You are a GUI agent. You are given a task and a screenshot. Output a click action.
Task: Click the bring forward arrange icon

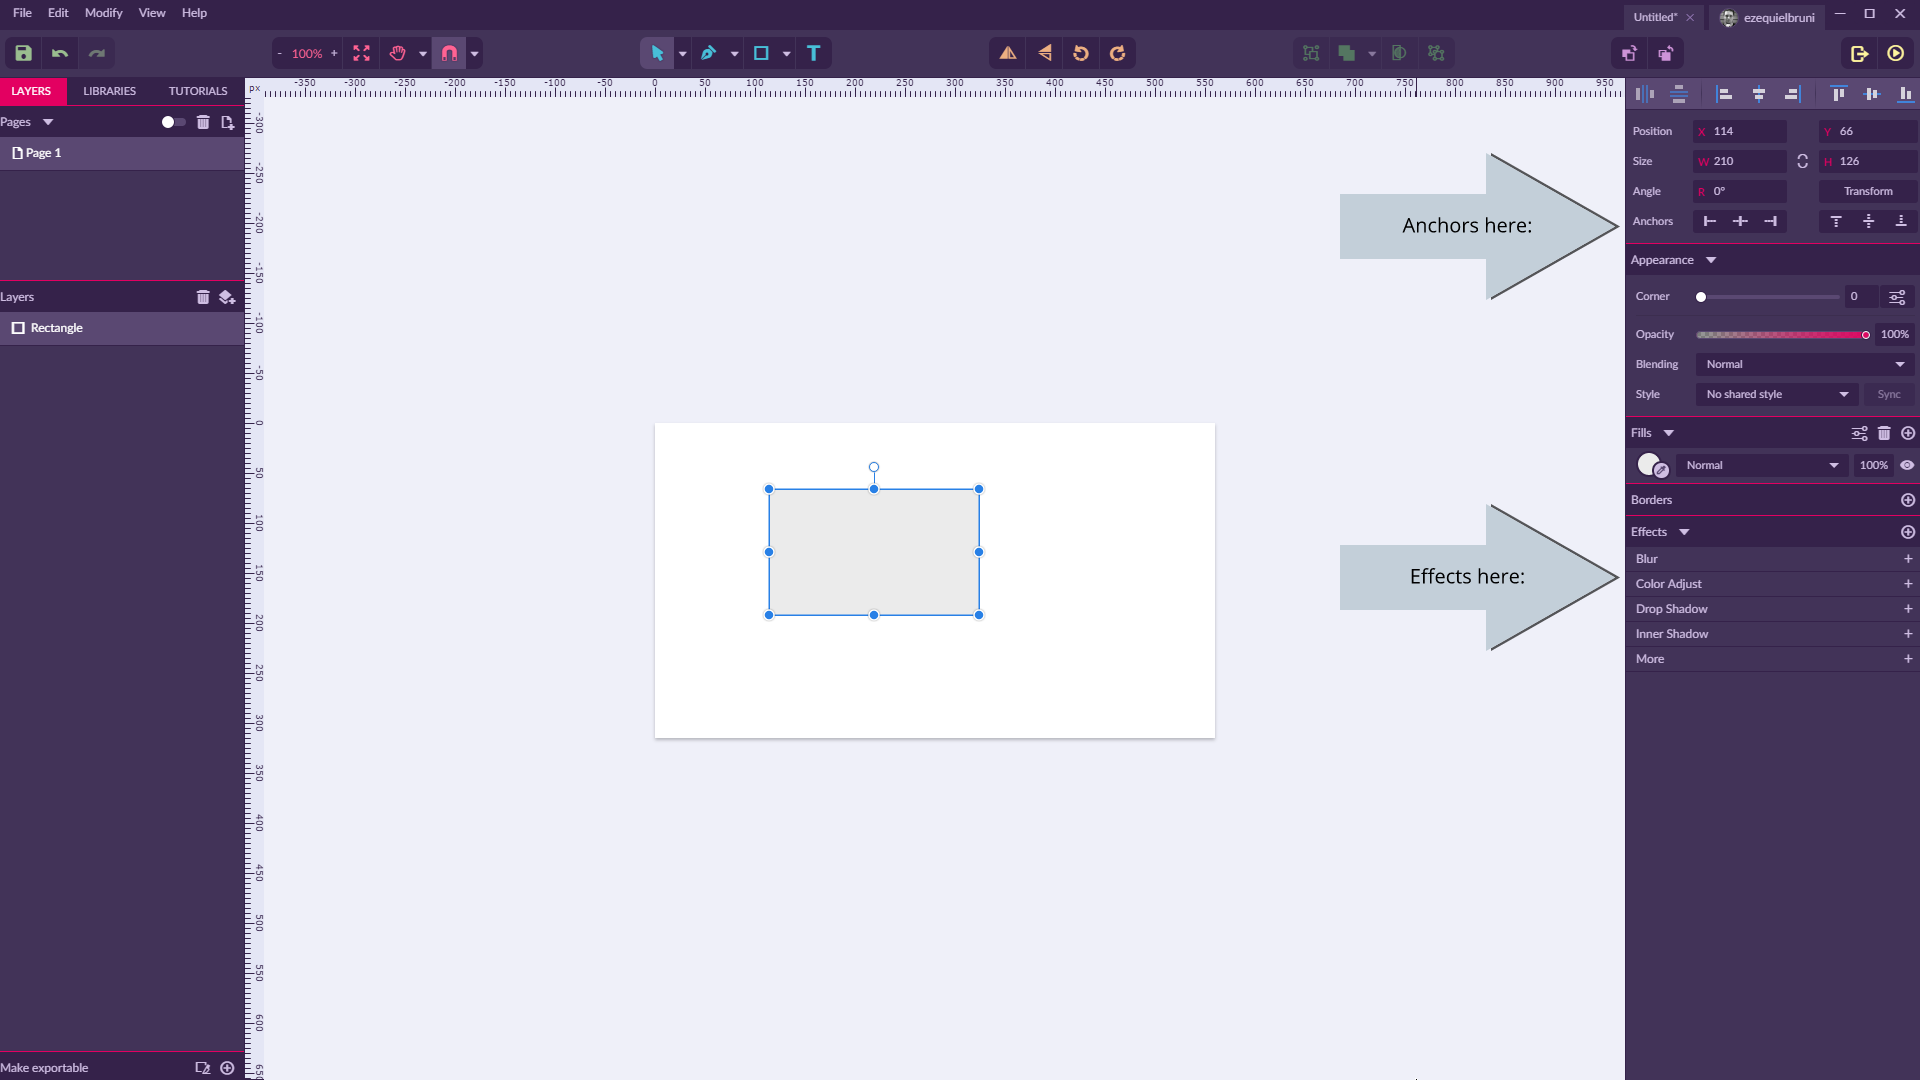click(1629, 54)
